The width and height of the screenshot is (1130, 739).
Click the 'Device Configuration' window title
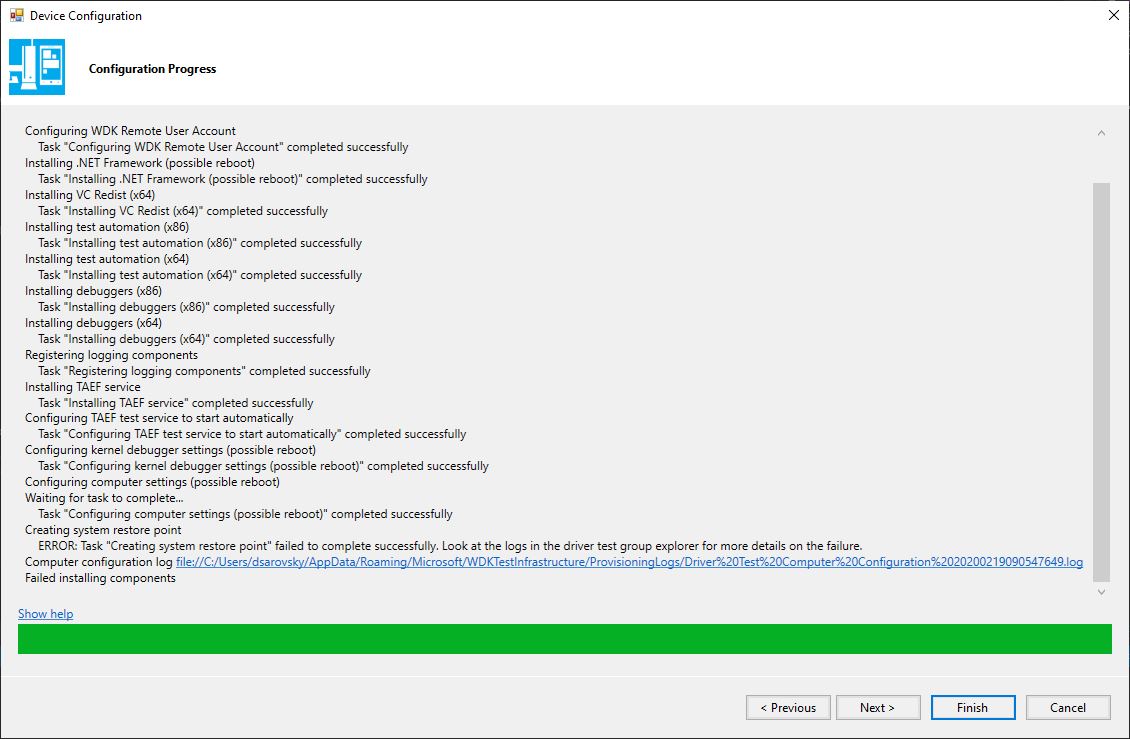(86, 16)
